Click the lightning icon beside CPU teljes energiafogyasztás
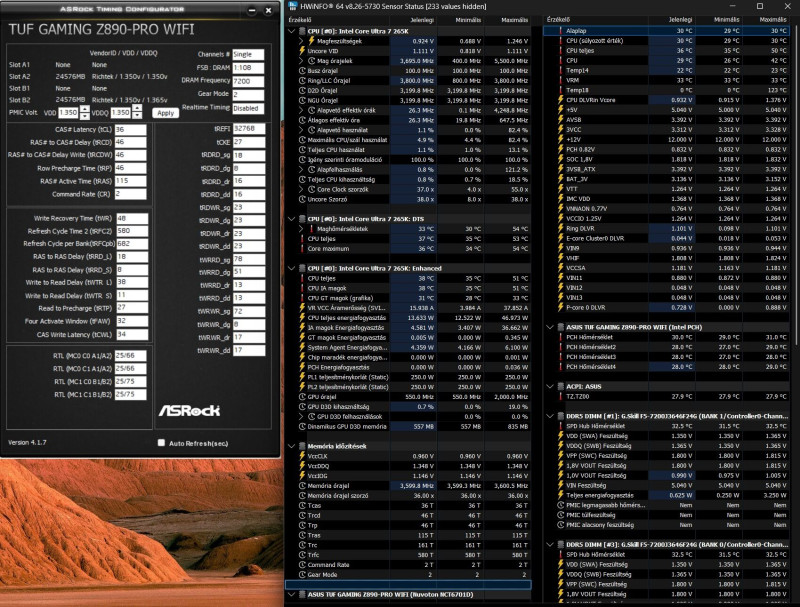Screen dimensions: 800x607 [x=302, y=318]
